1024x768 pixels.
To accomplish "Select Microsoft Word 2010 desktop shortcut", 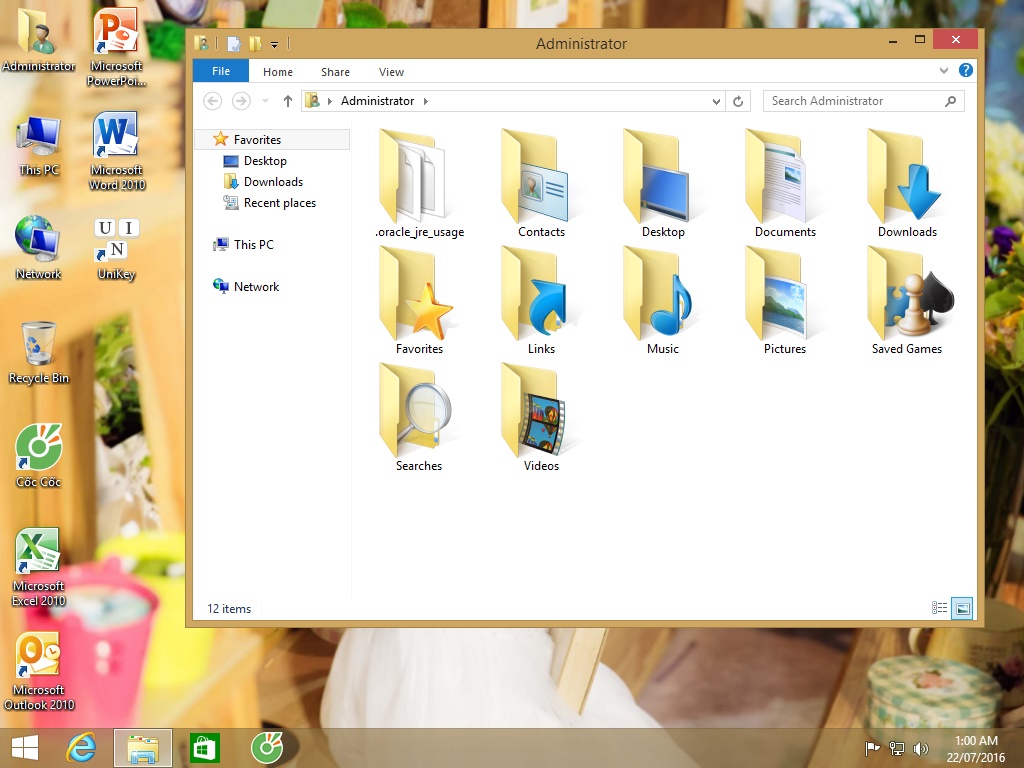I will pyautogui.click(x=116, y=151).
